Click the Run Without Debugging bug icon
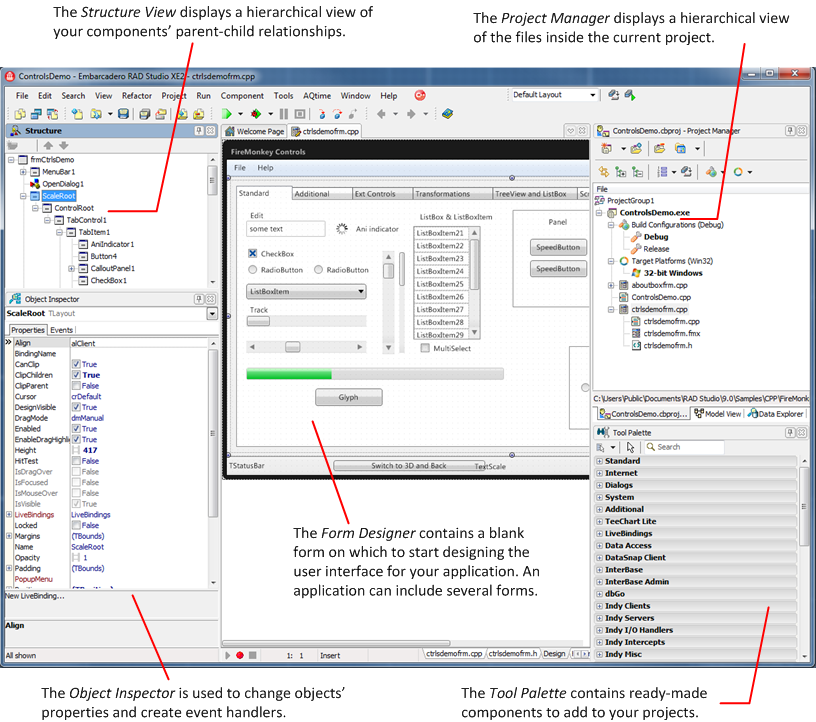Viewport: 816px width, 722px height. pyautogui.click(x=256, y=113)
